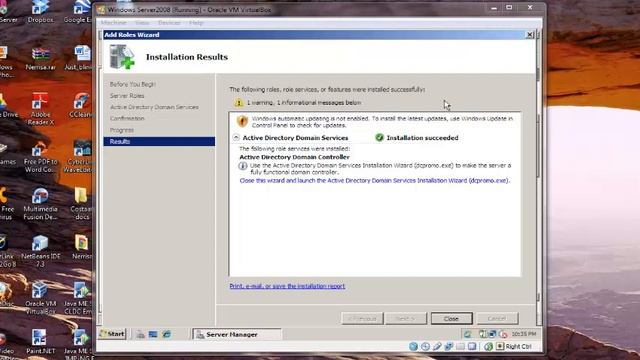Open the first guest quick launch icon
The image size is (640, 360).
140,334
